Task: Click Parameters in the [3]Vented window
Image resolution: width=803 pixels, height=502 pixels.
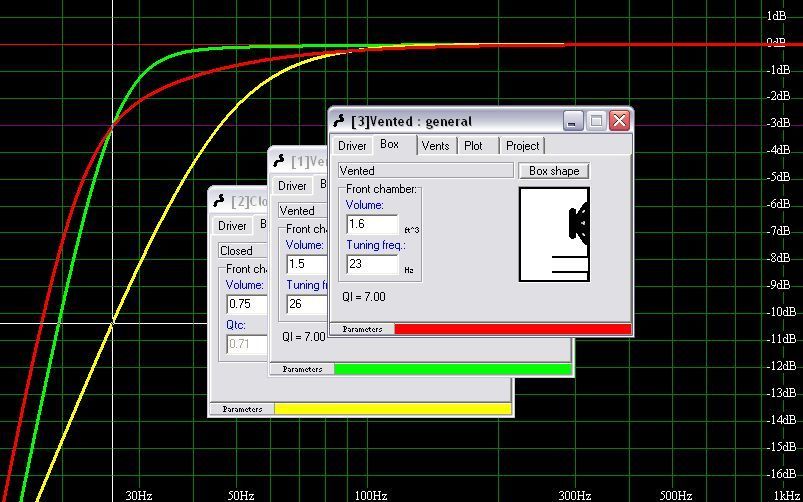Action: pos(362,329)
